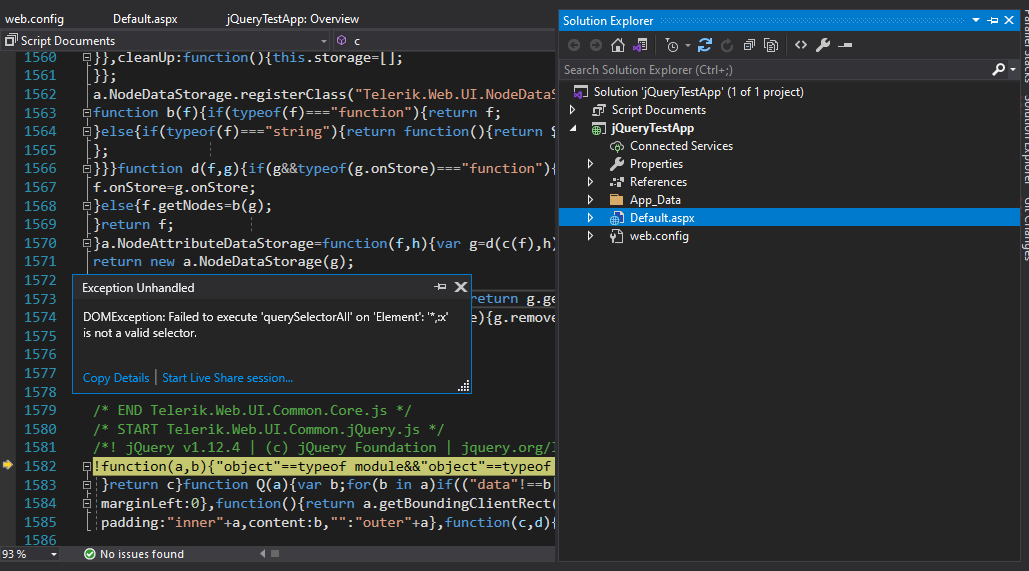
Task: Click Sync with Active Document icon
Action: click(x=705, y=45)
